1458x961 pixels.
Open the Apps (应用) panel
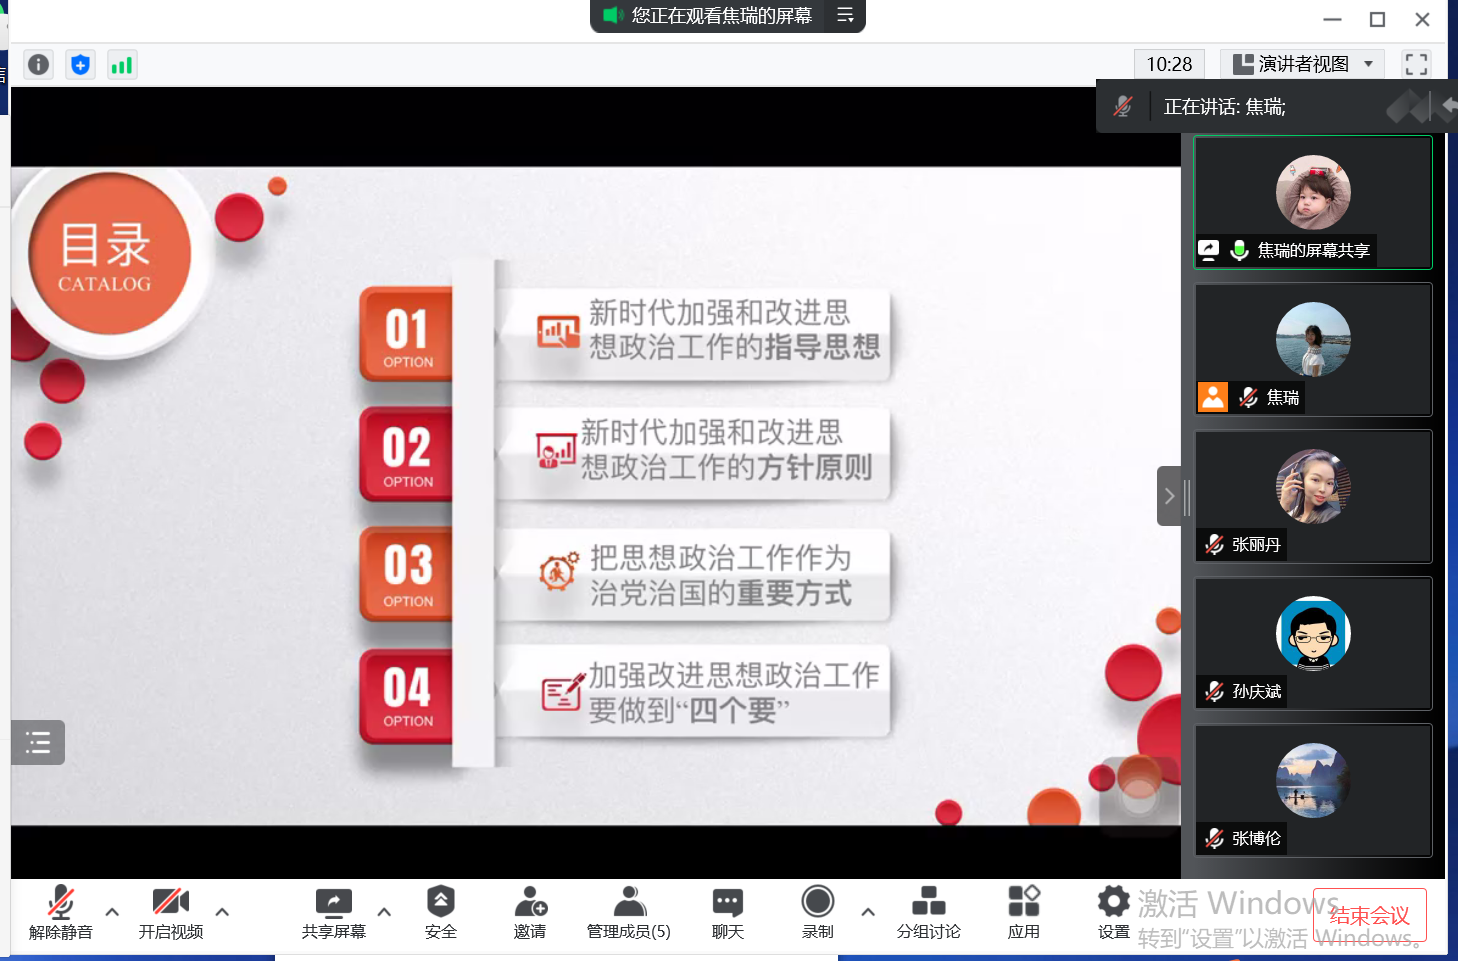coord(1023,912)
